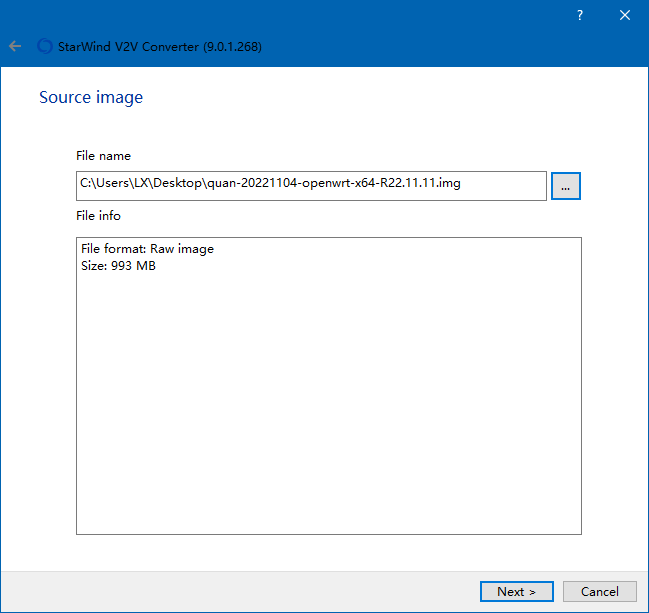
Task: Browse for file with ellipsis button
Action: (566, 186)
